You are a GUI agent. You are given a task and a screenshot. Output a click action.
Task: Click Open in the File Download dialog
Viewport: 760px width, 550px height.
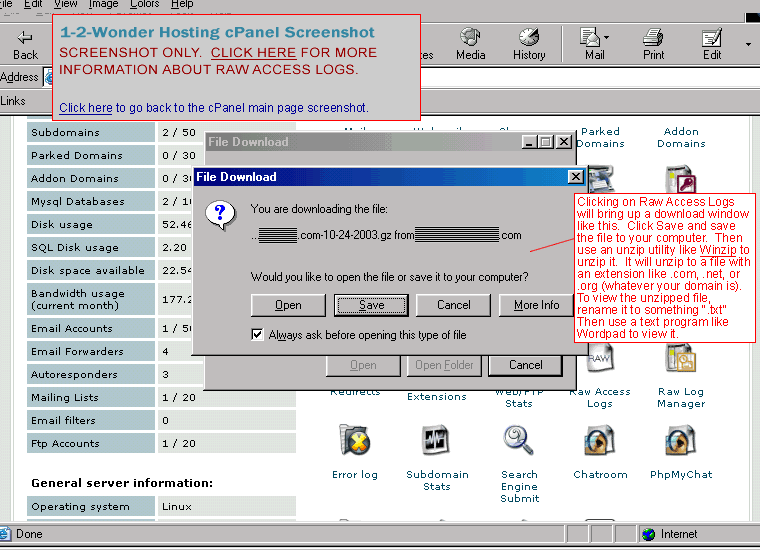[288, 305]
